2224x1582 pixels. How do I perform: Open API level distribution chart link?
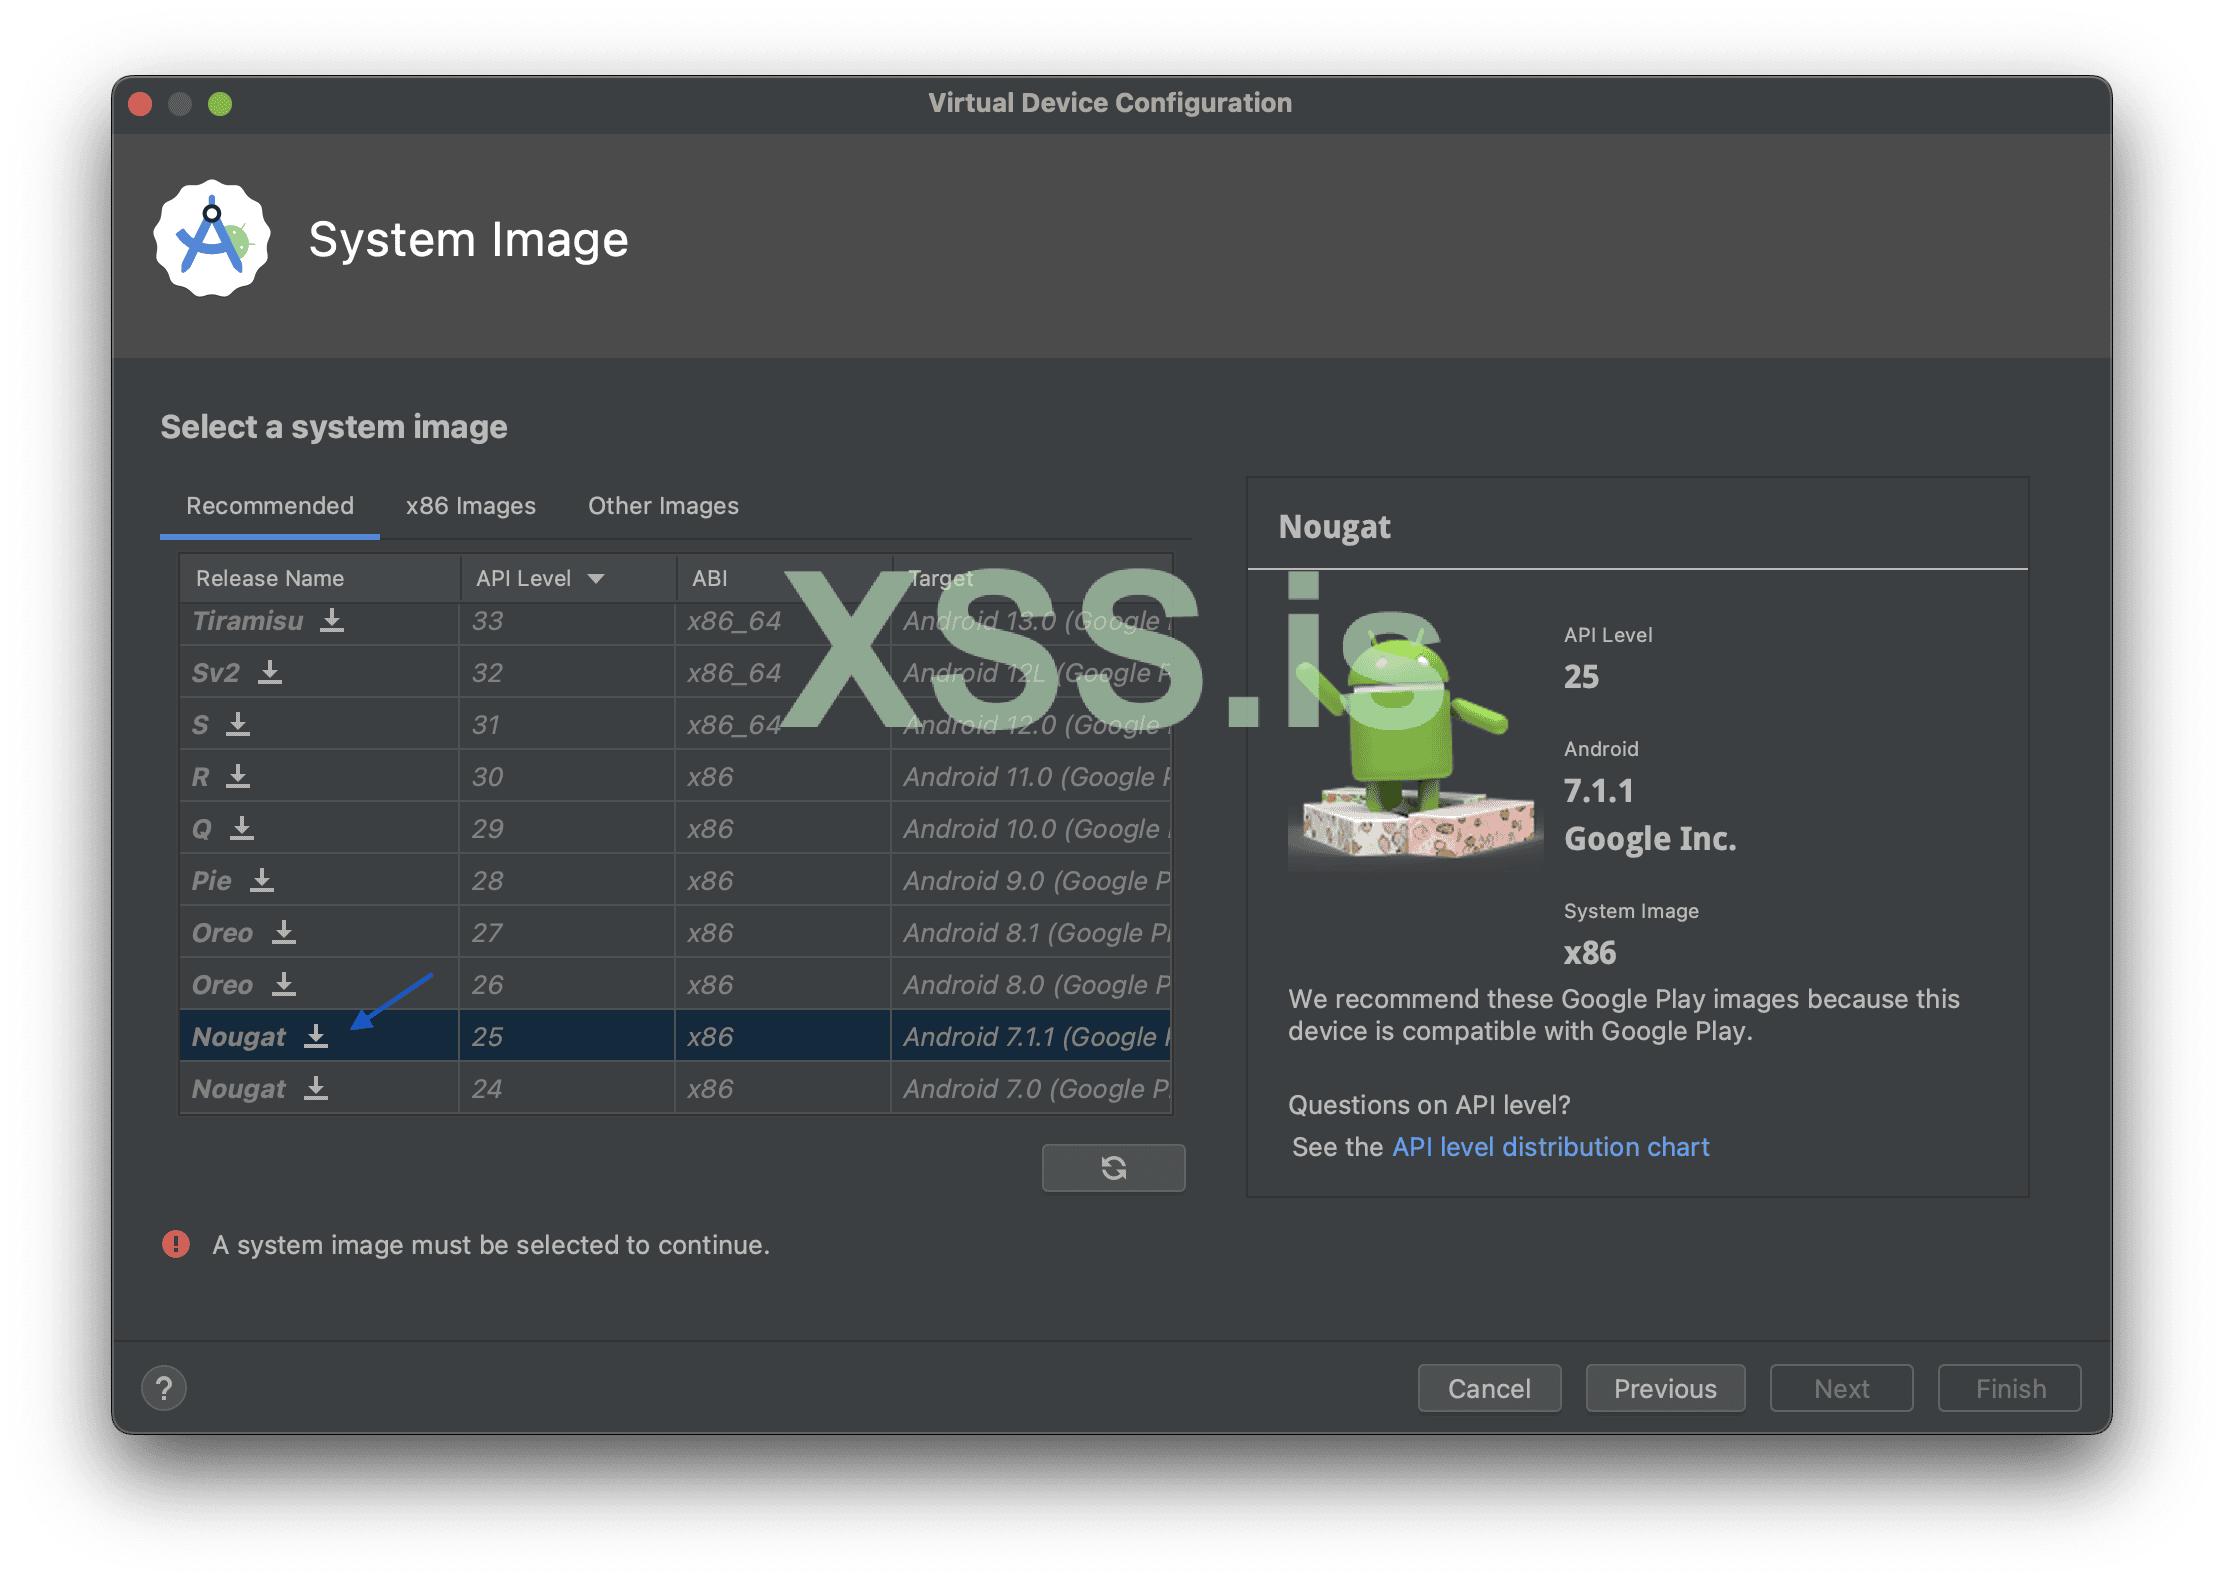(1550, 1147)
